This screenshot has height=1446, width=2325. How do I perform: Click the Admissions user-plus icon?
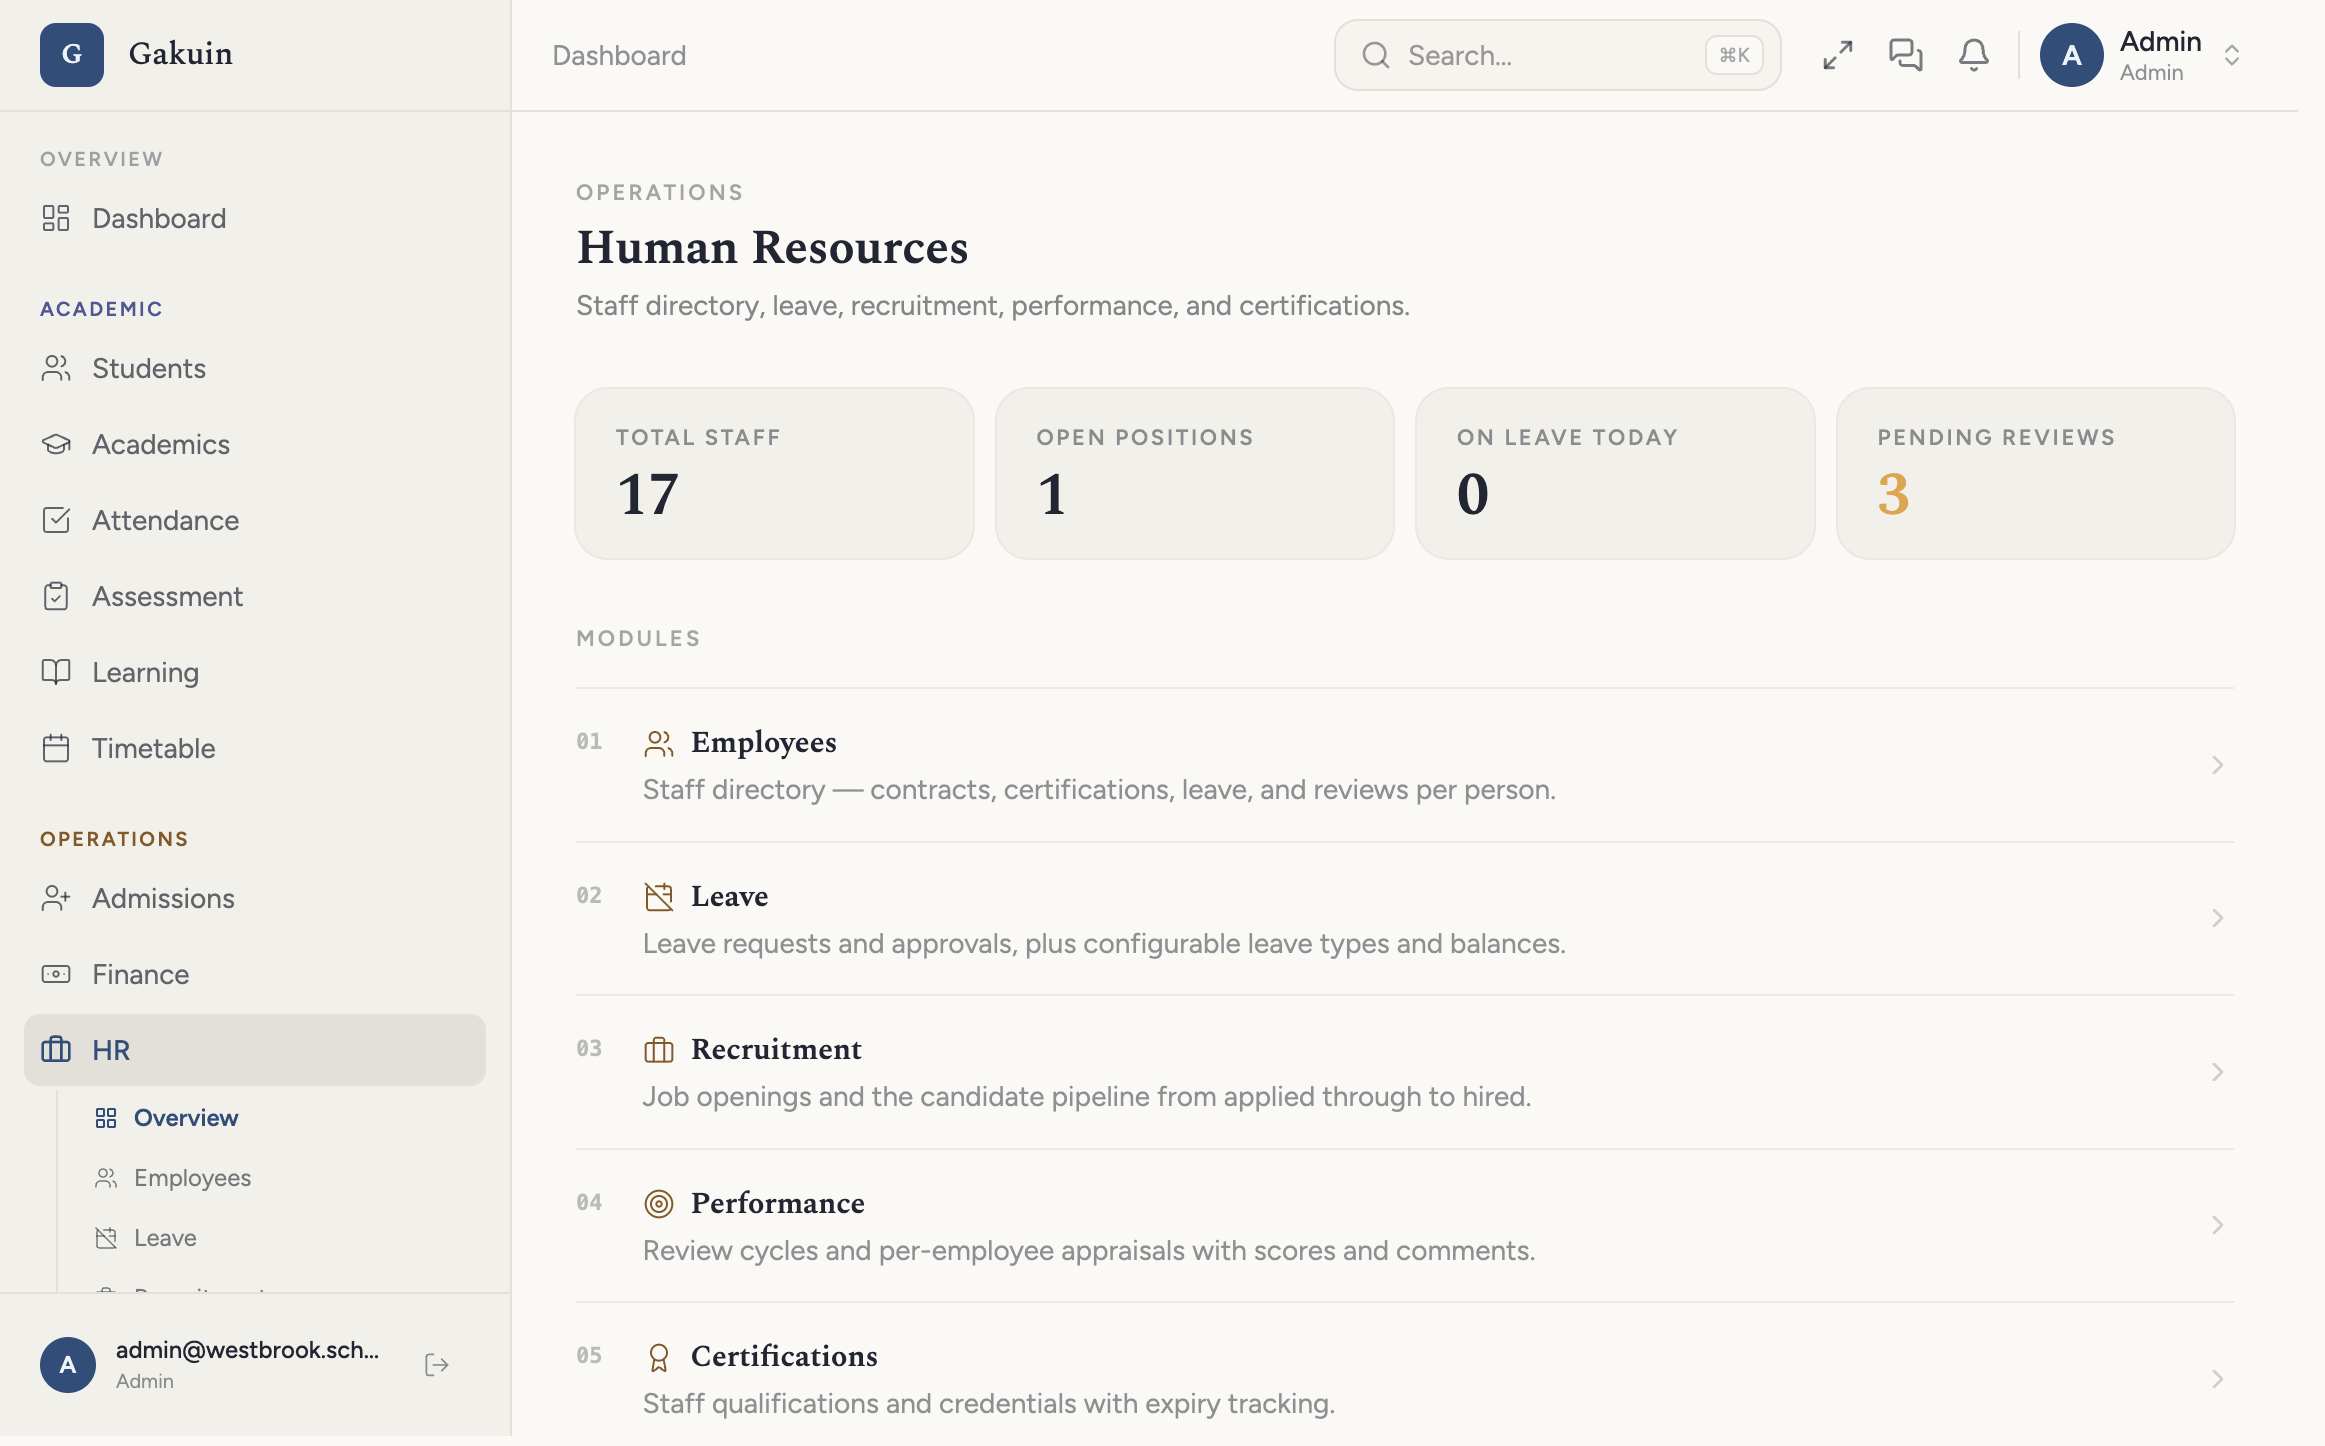56,898
